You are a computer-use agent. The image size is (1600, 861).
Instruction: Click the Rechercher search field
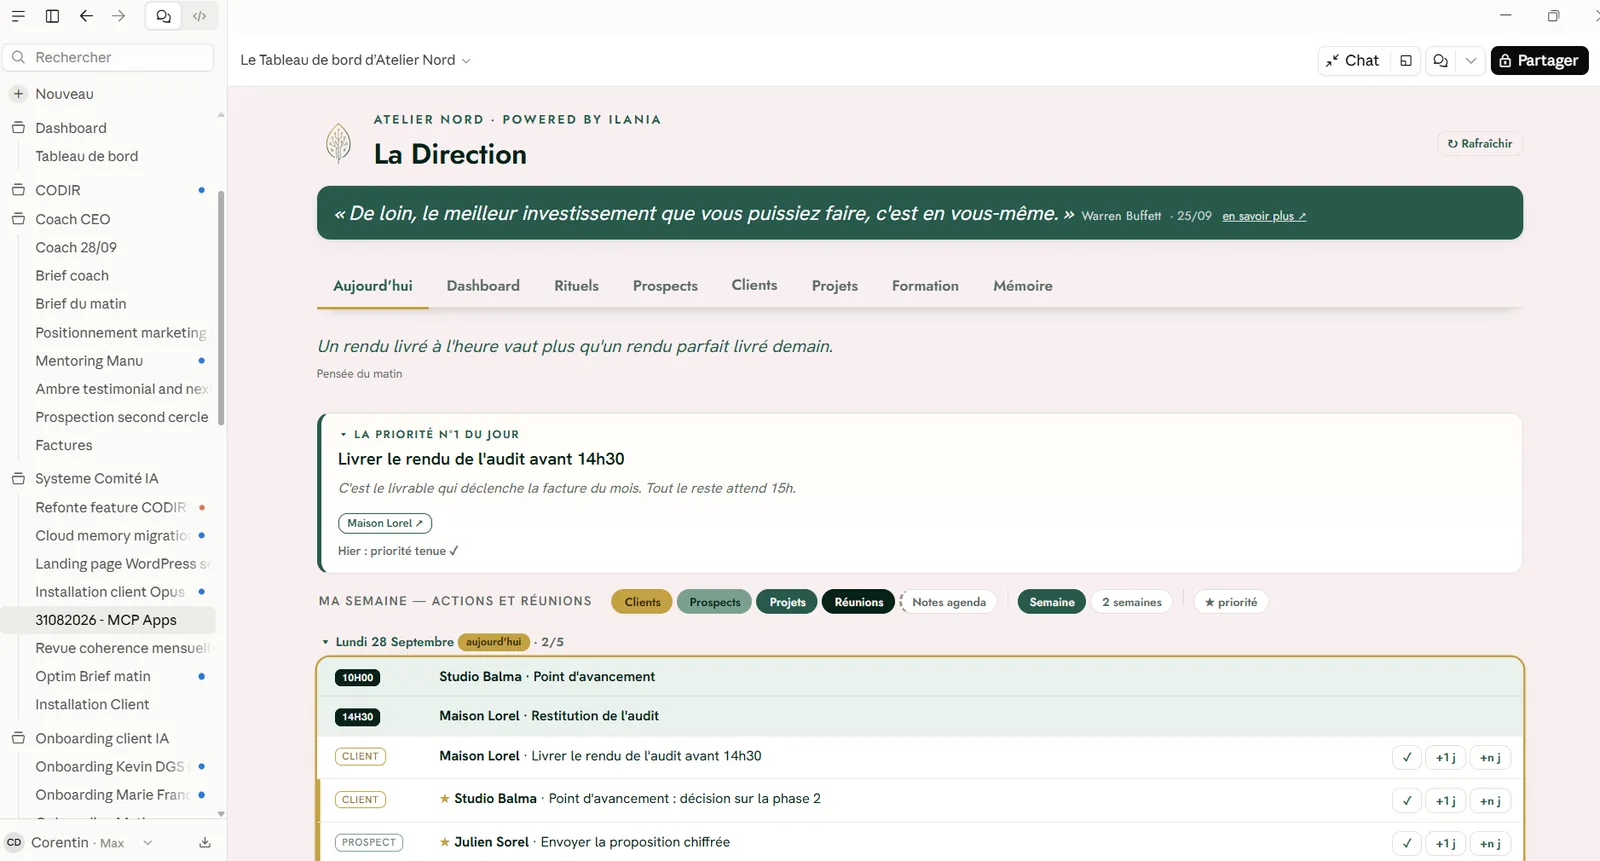click(109, 58)
